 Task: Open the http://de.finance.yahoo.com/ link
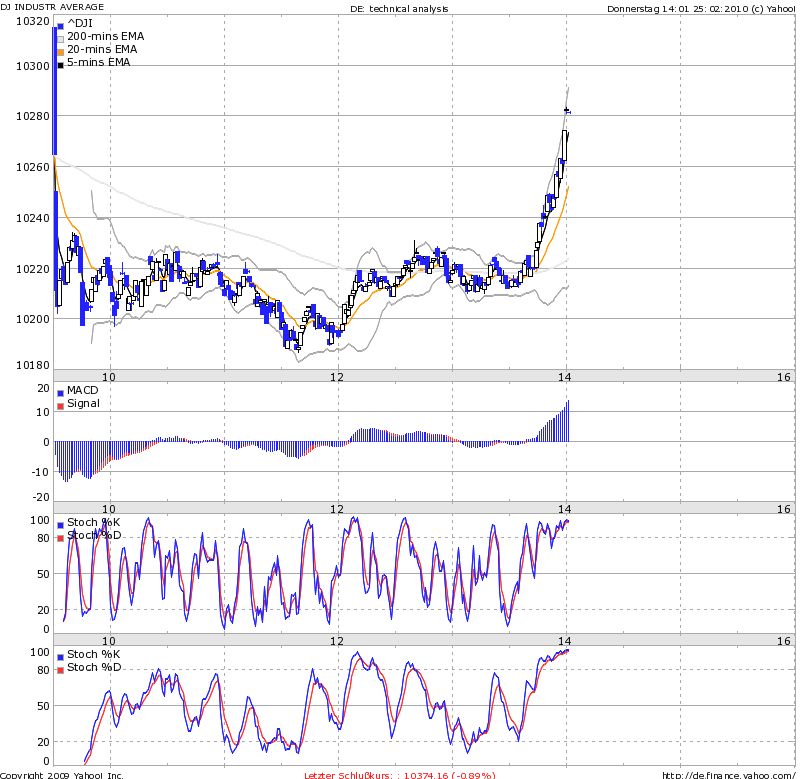[x=731, y=775]
